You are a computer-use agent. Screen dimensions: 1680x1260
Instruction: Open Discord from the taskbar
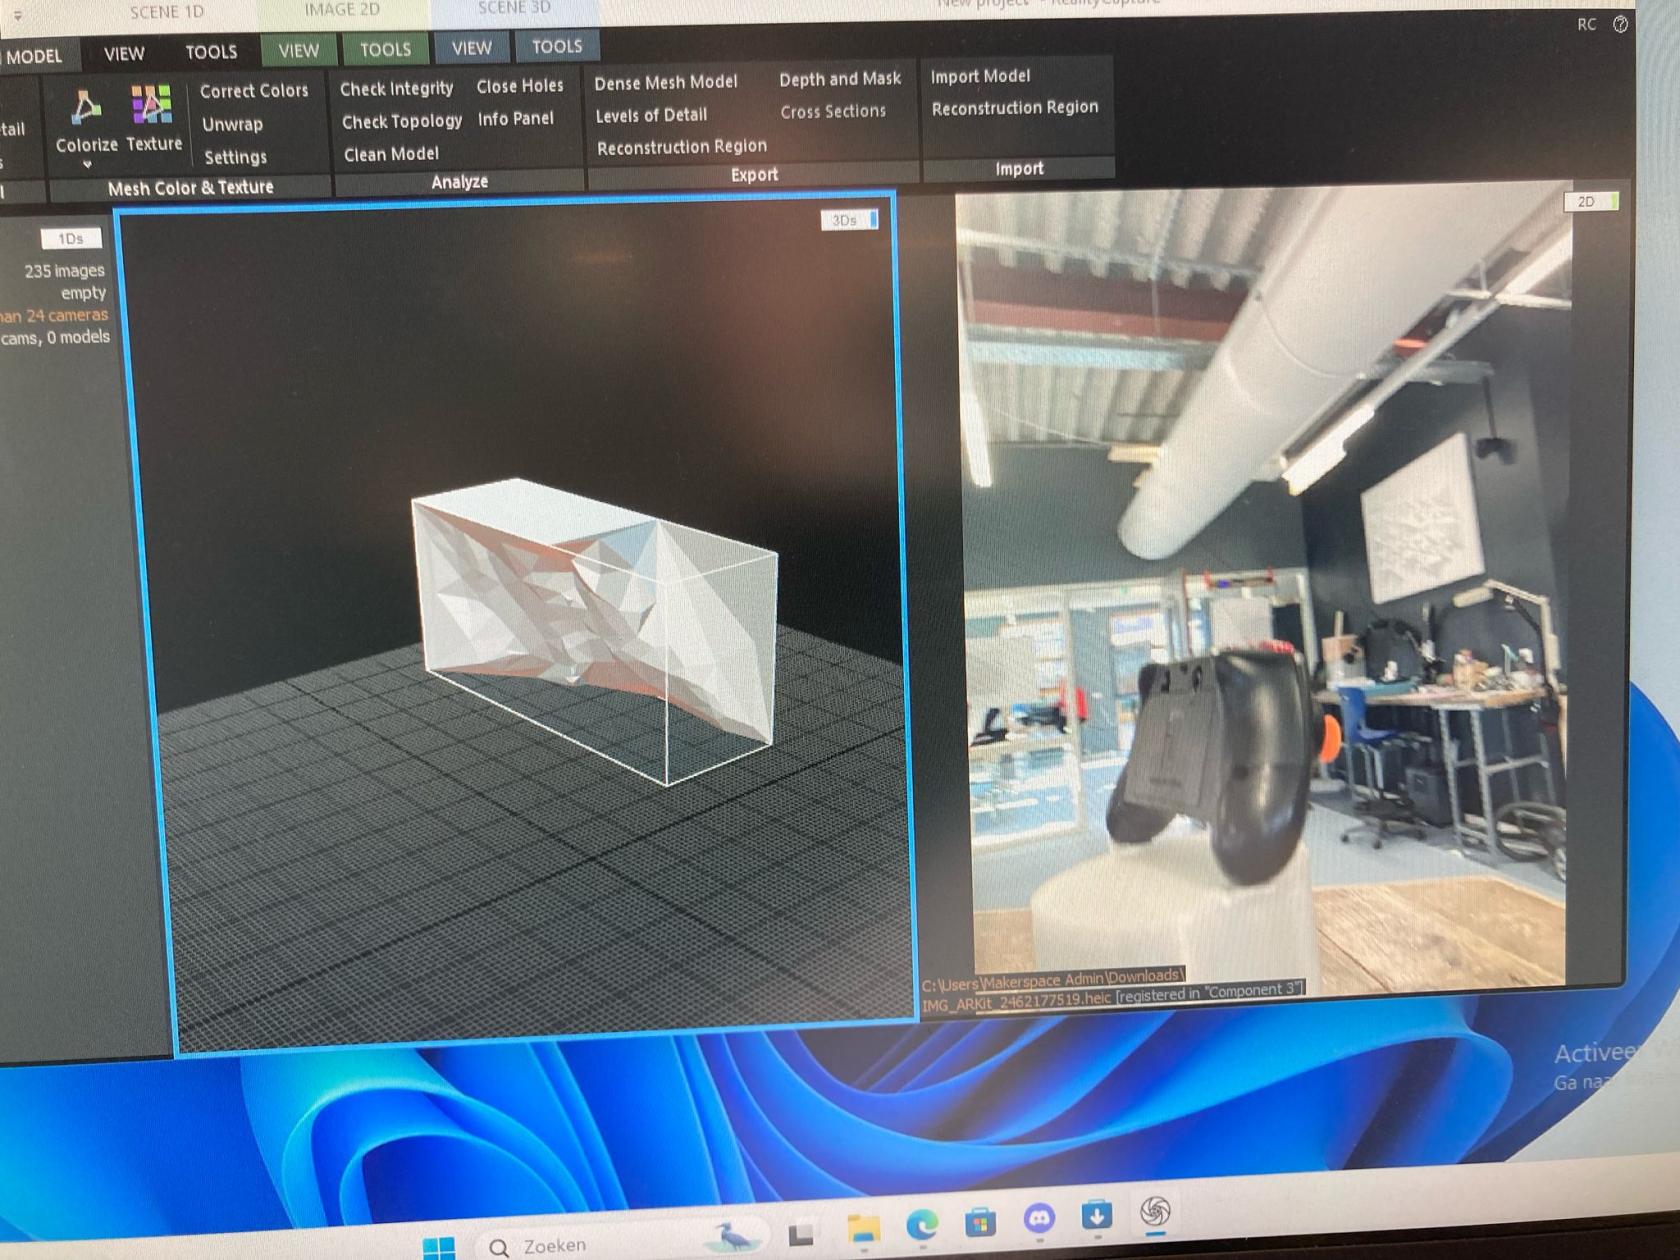pos(1039,1219)
